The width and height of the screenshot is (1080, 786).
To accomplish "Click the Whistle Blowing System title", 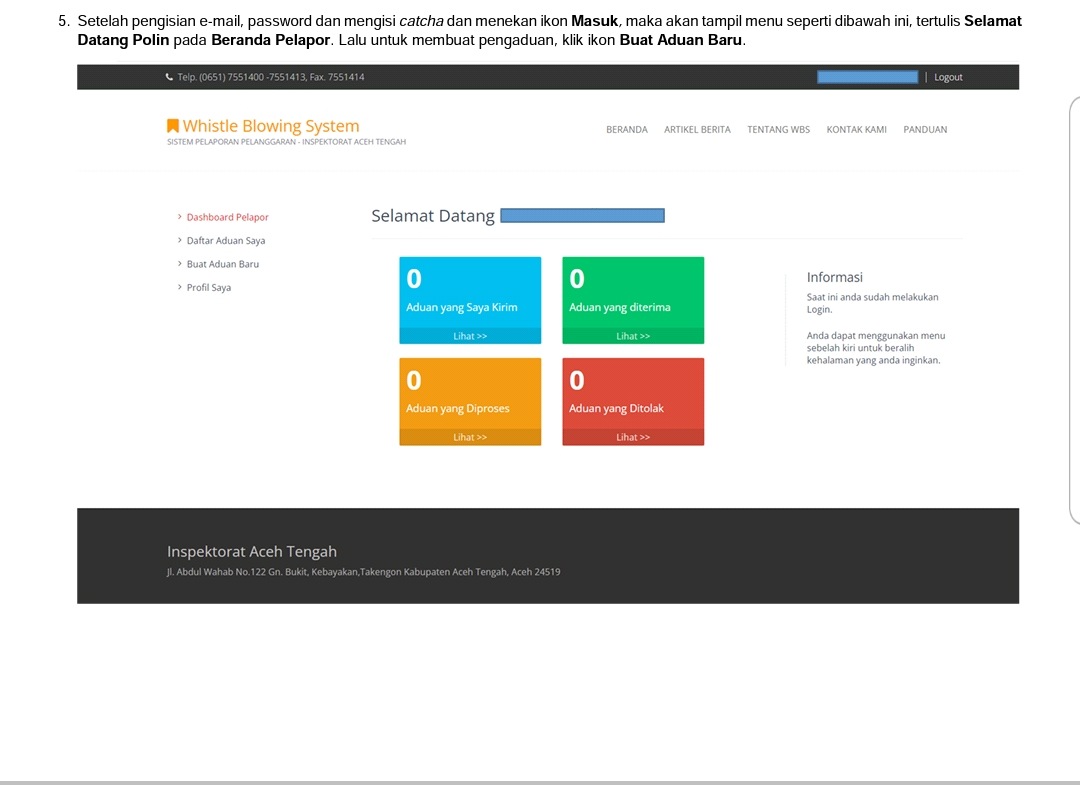I will point(270,126).
